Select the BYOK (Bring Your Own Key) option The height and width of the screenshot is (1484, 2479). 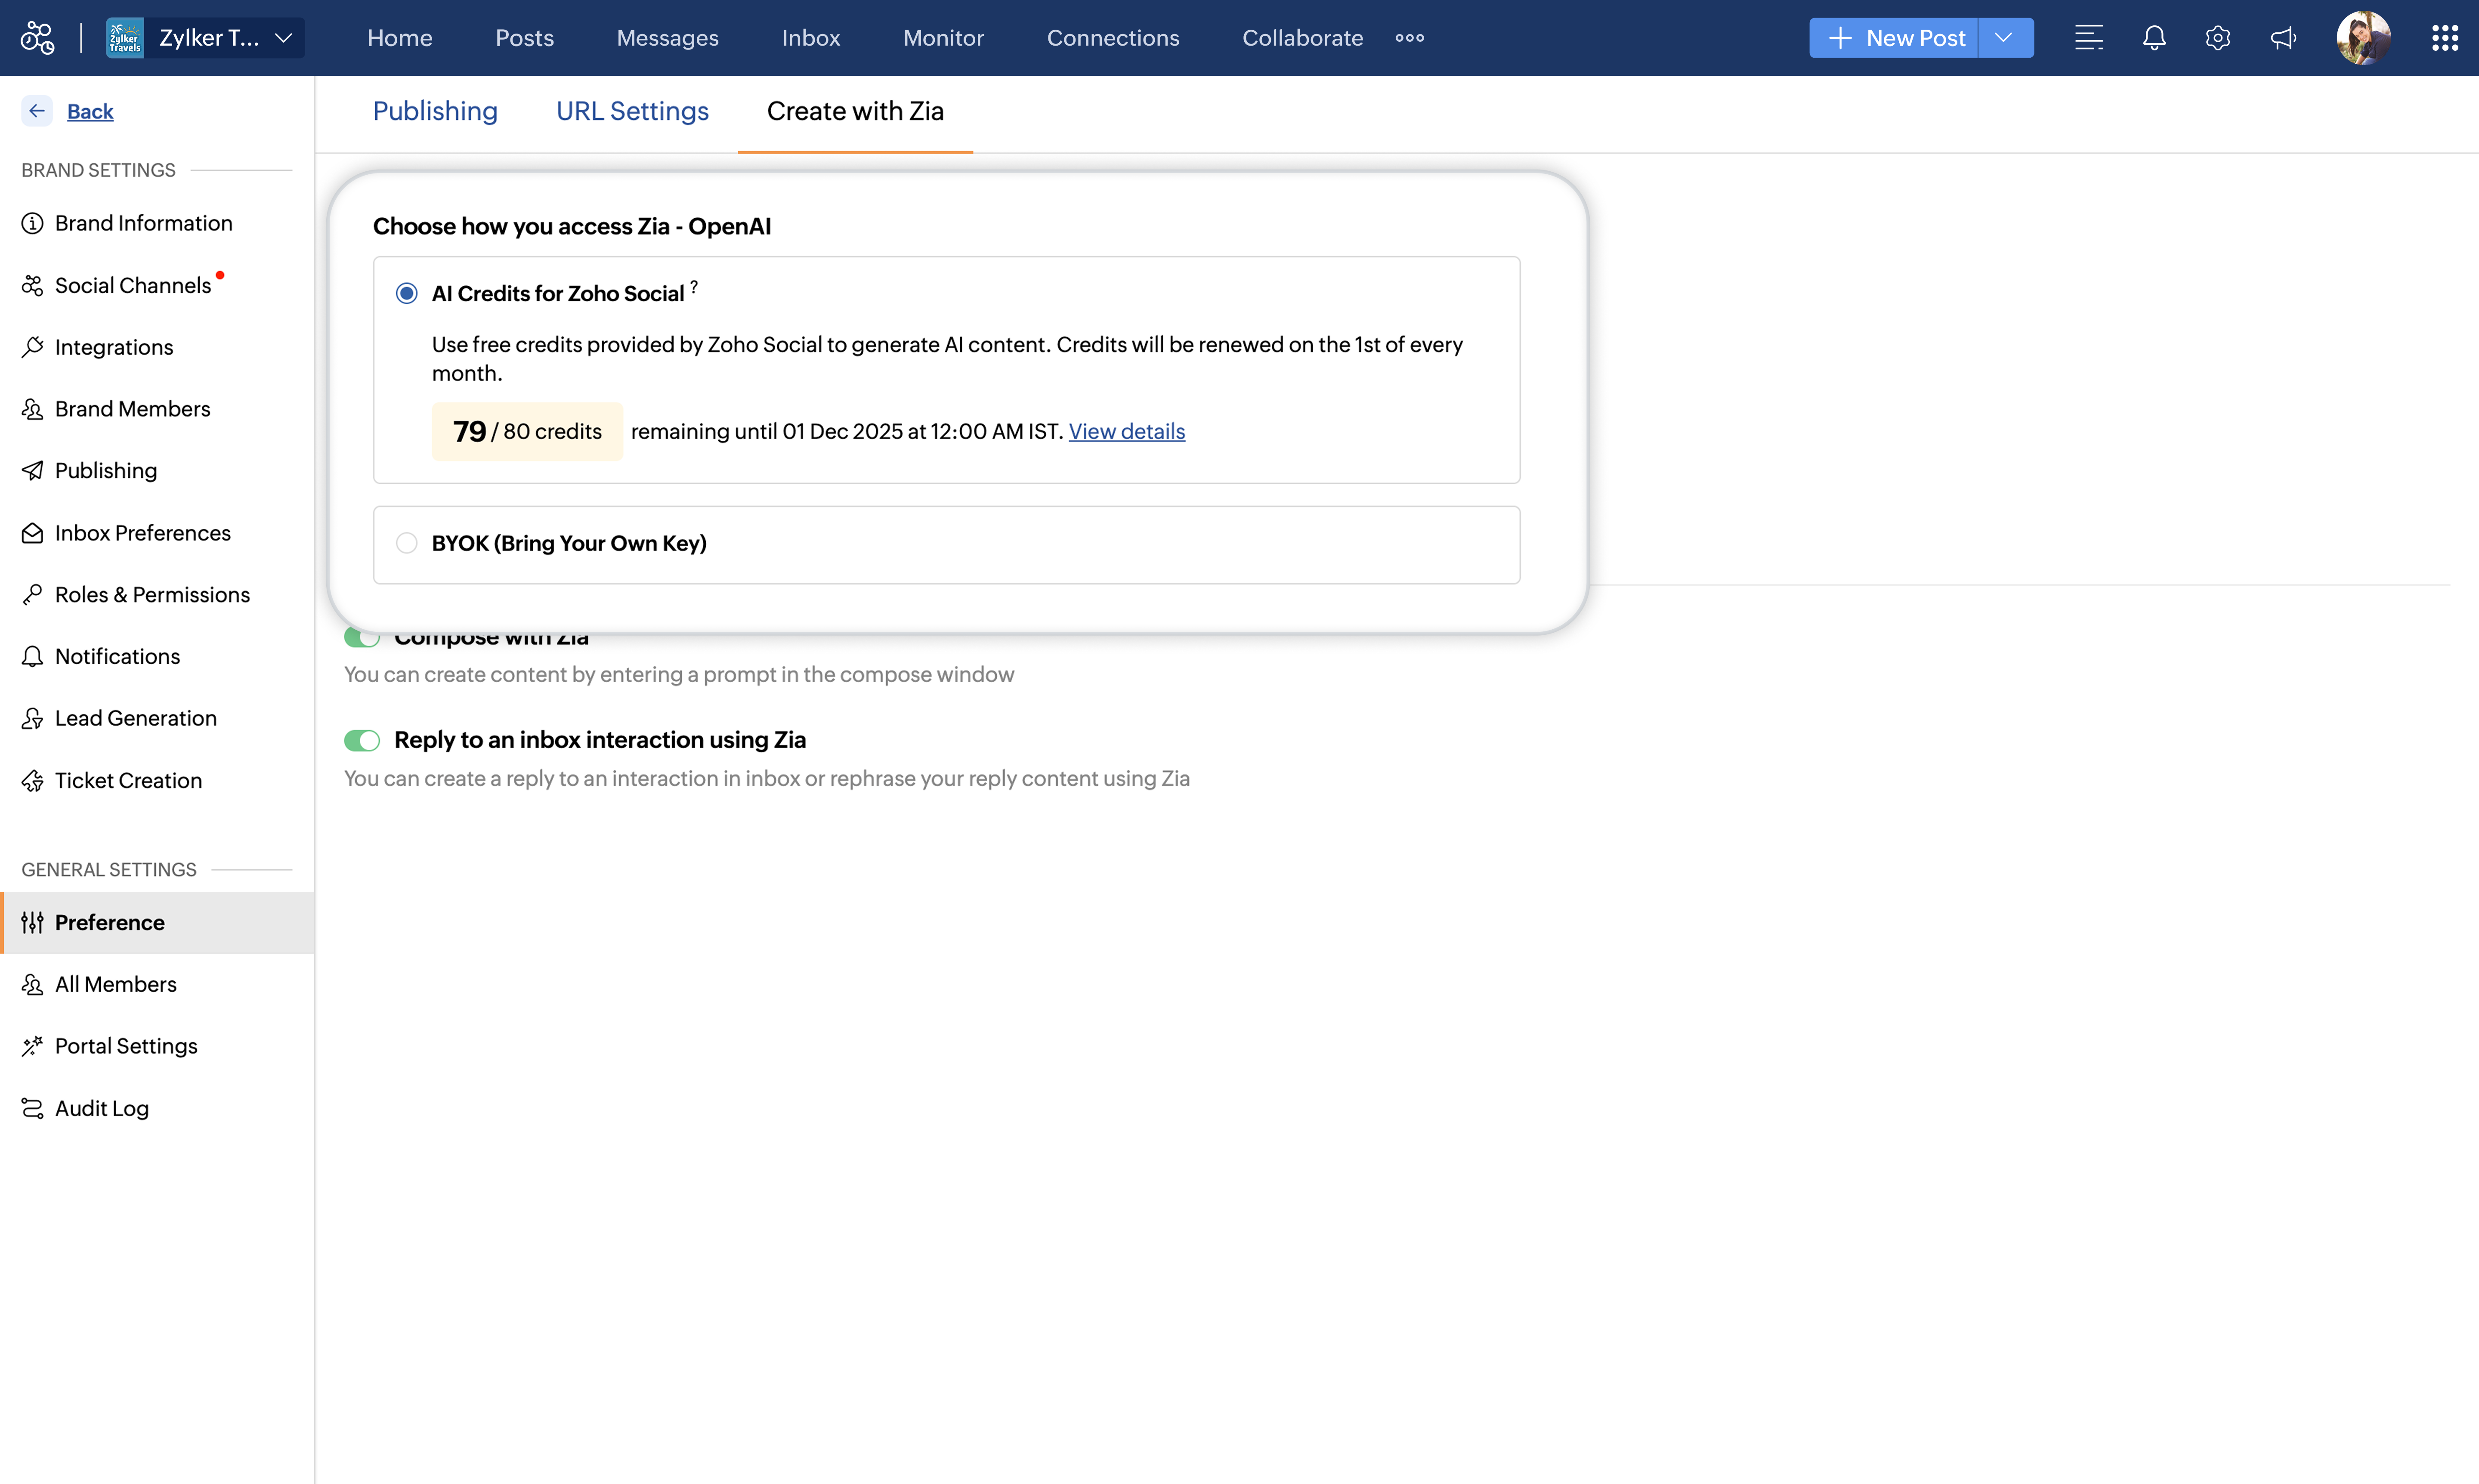406,543
